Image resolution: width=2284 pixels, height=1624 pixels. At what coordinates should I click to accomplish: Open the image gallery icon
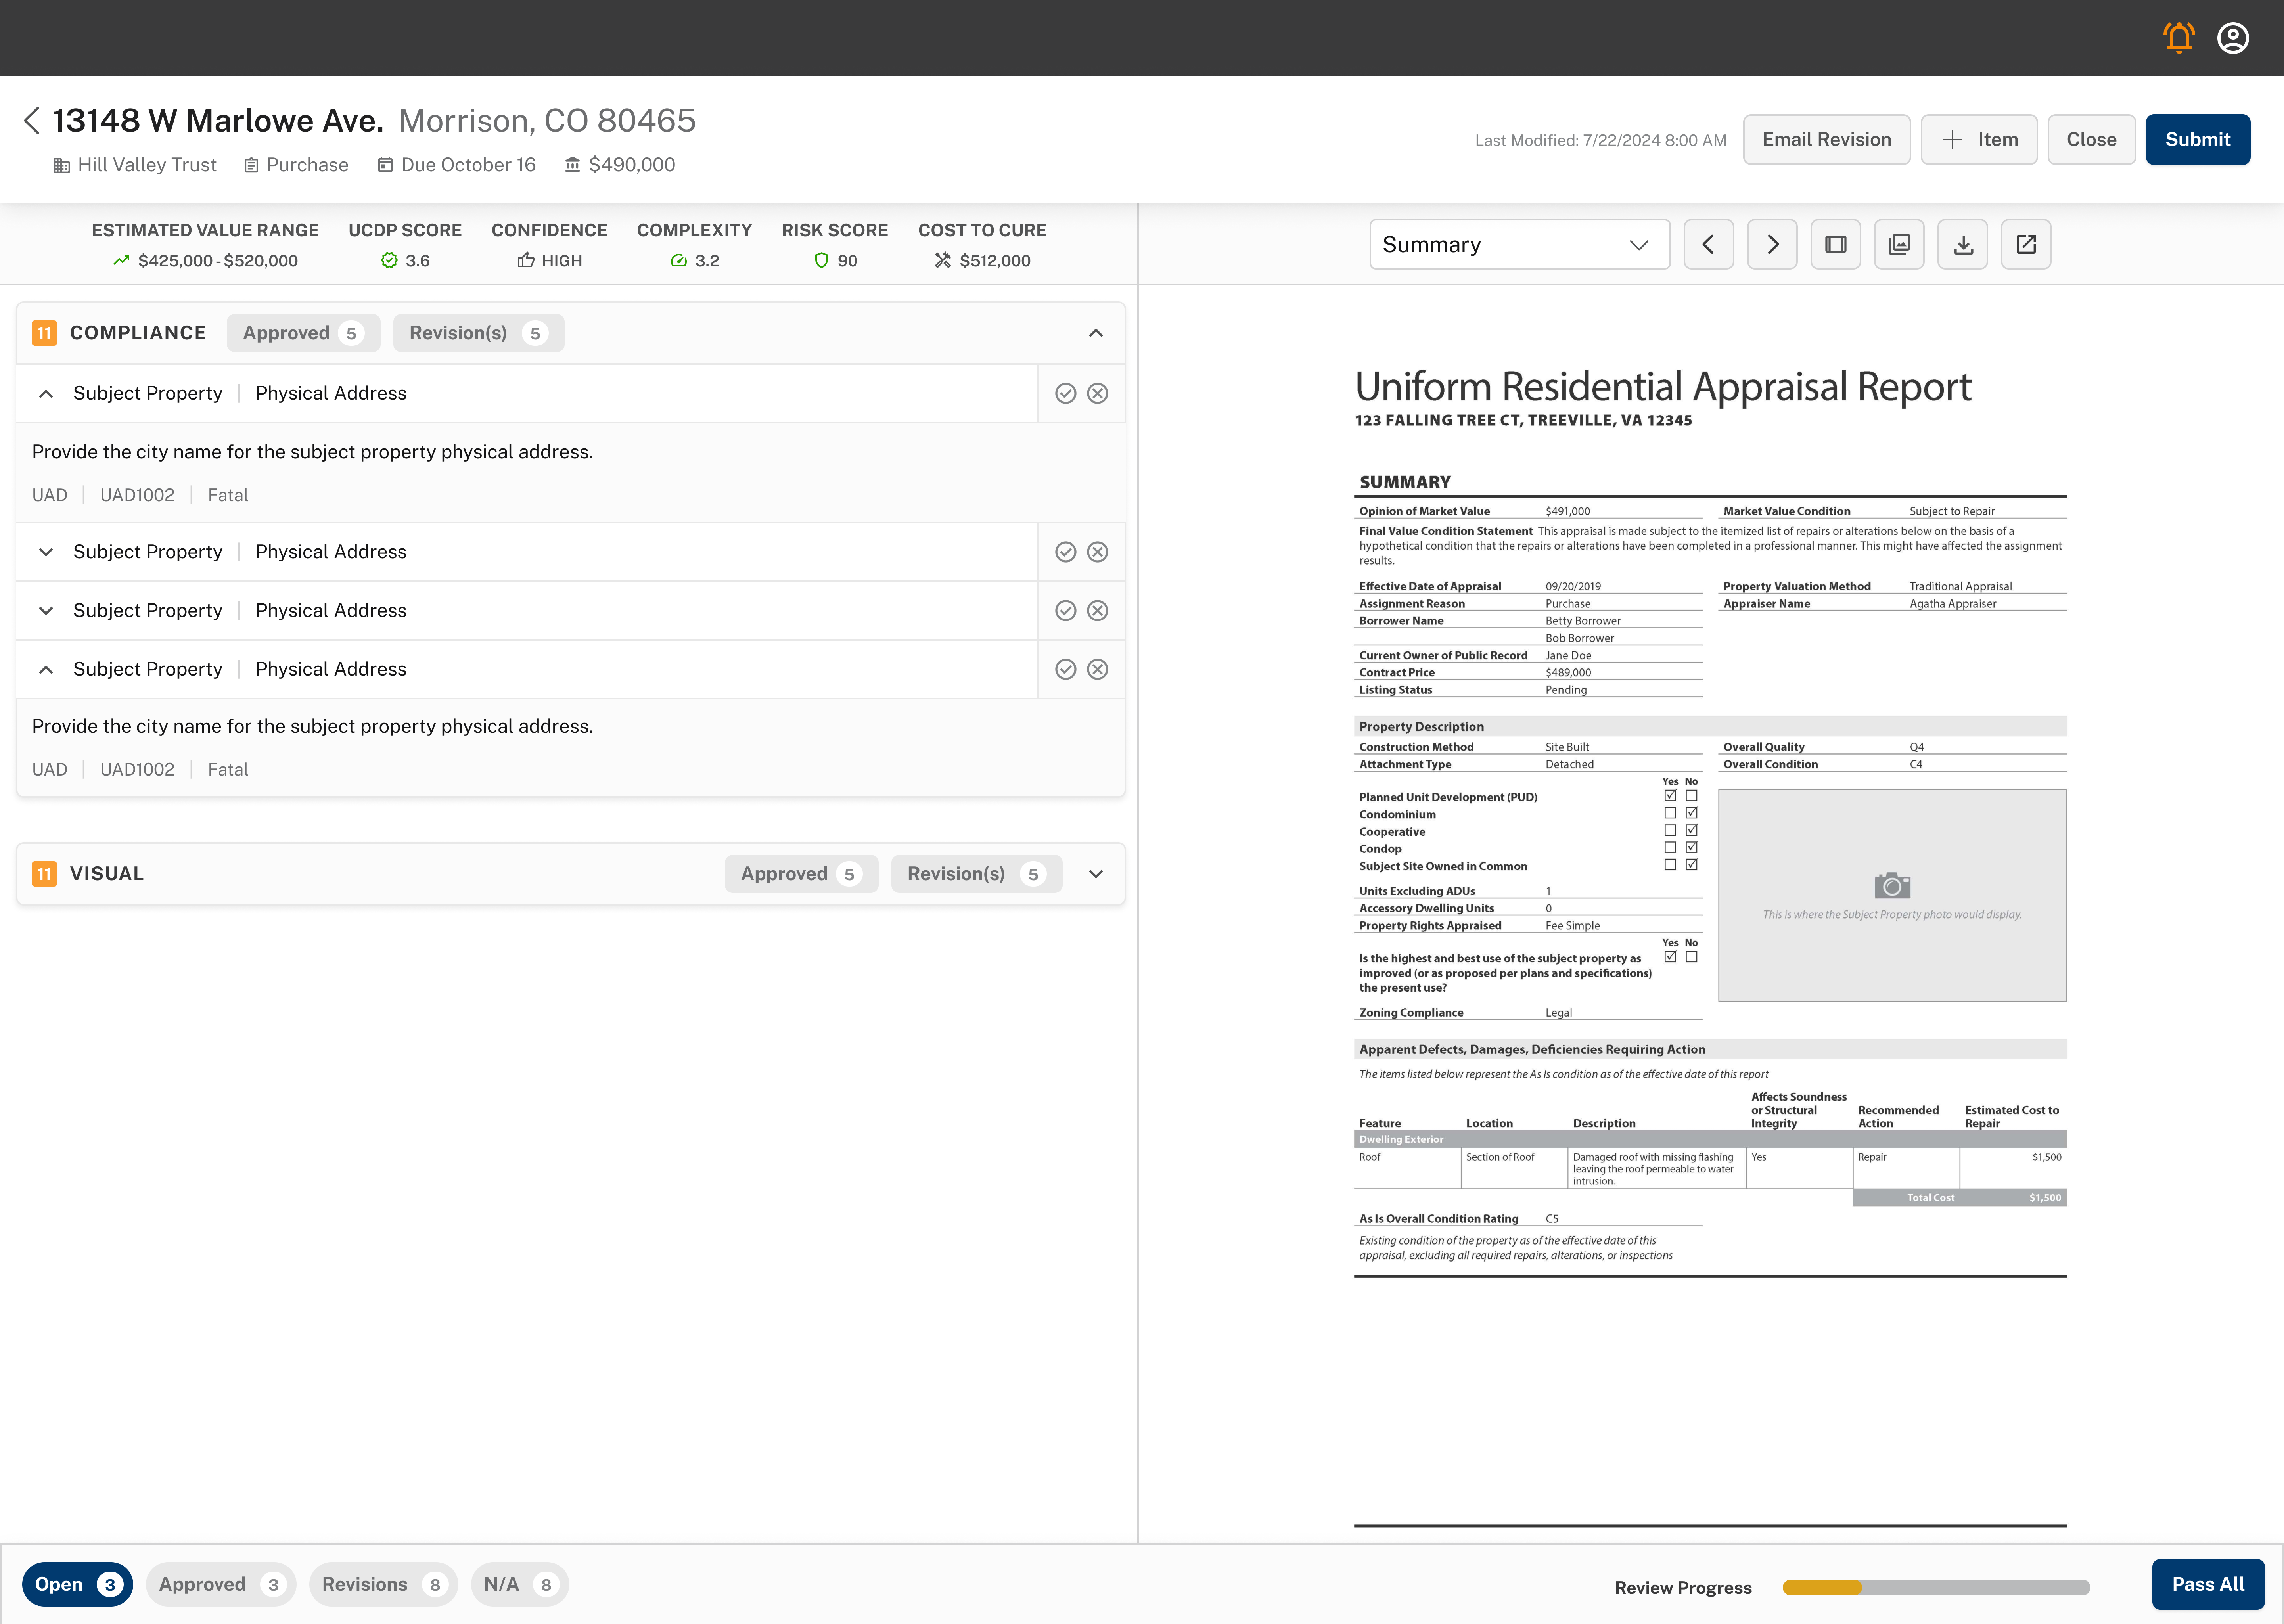pyautogui.click(x=1899, y=244)
